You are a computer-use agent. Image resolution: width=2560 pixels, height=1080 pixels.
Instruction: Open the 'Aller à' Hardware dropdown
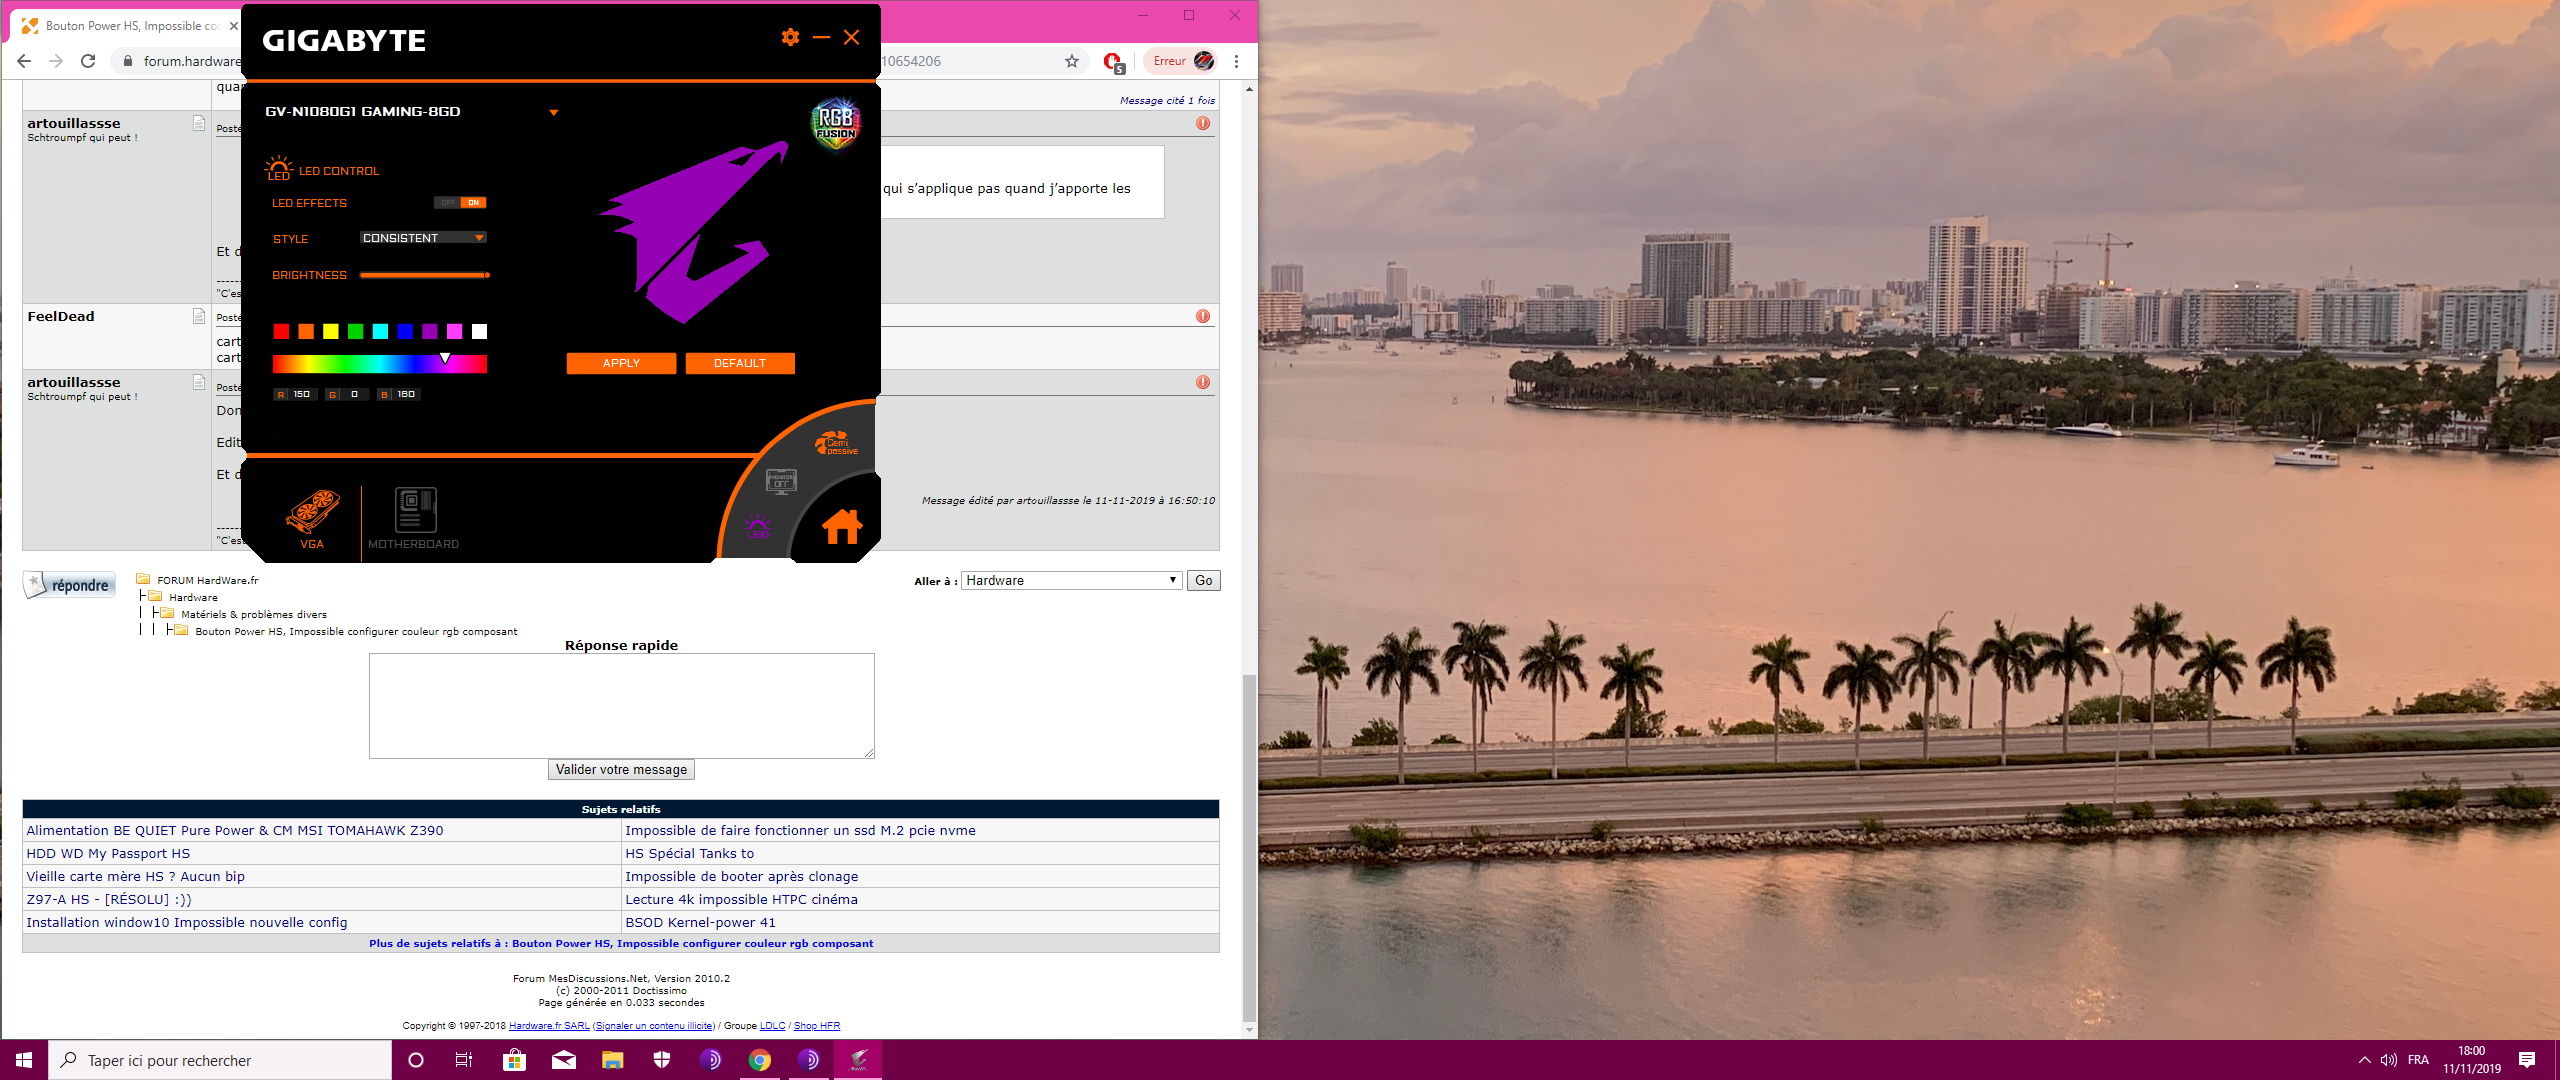(x=1071, y=581)
